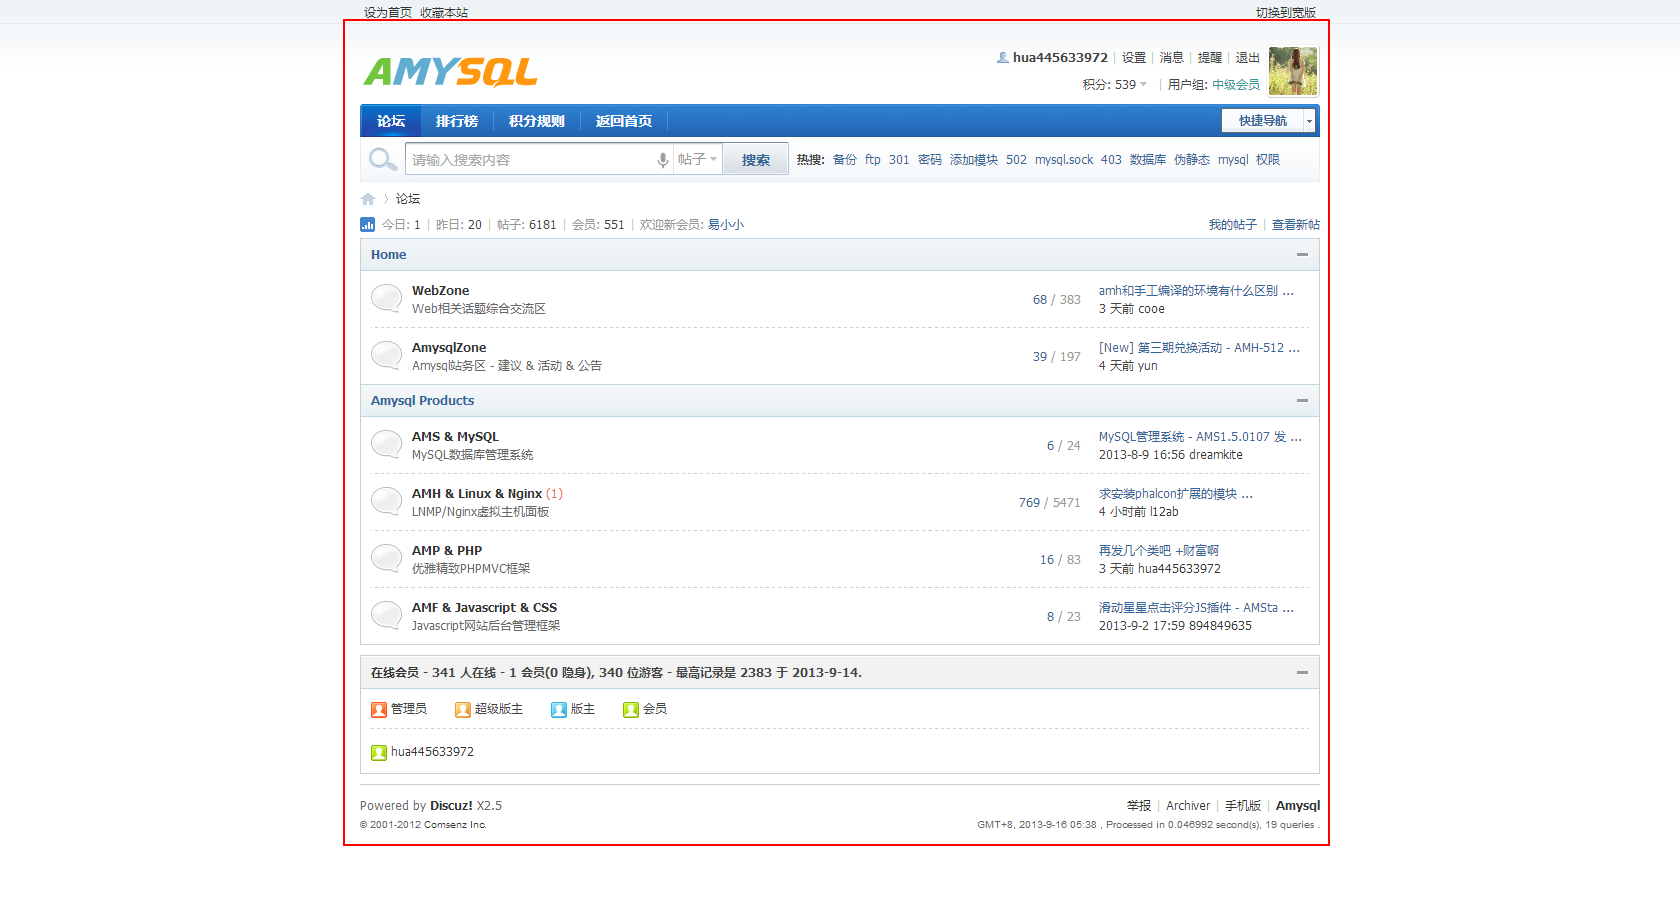Click the AMF & Javascript & CSS forum icon

click(386, 615)
